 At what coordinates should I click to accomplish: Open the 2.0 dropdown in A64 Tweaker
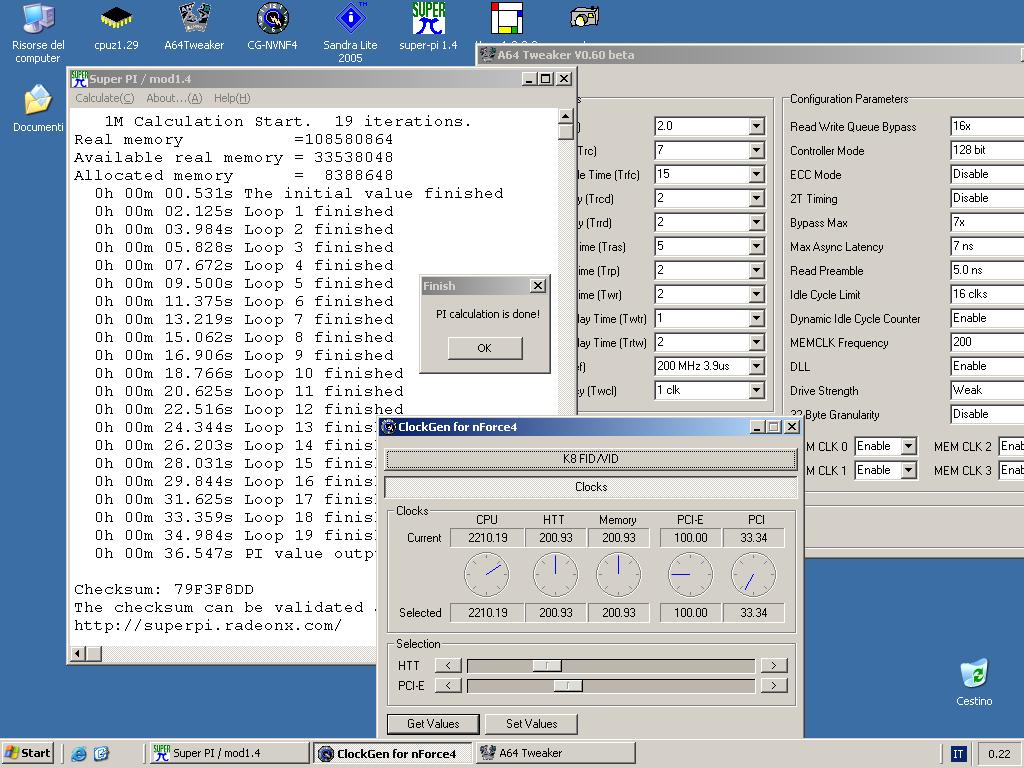(756, 126)
